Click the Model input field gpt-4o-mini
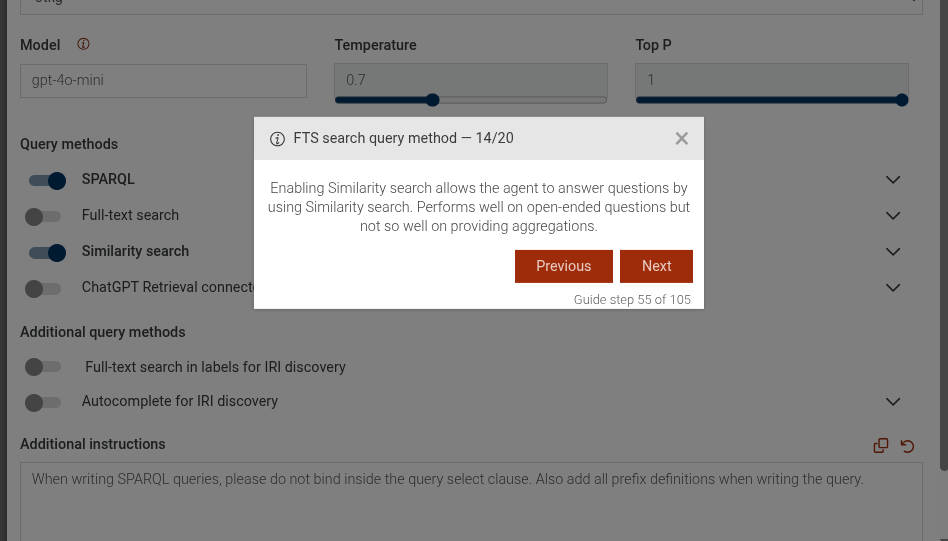Screen dimensions: 948x541 tap(163, 81)
